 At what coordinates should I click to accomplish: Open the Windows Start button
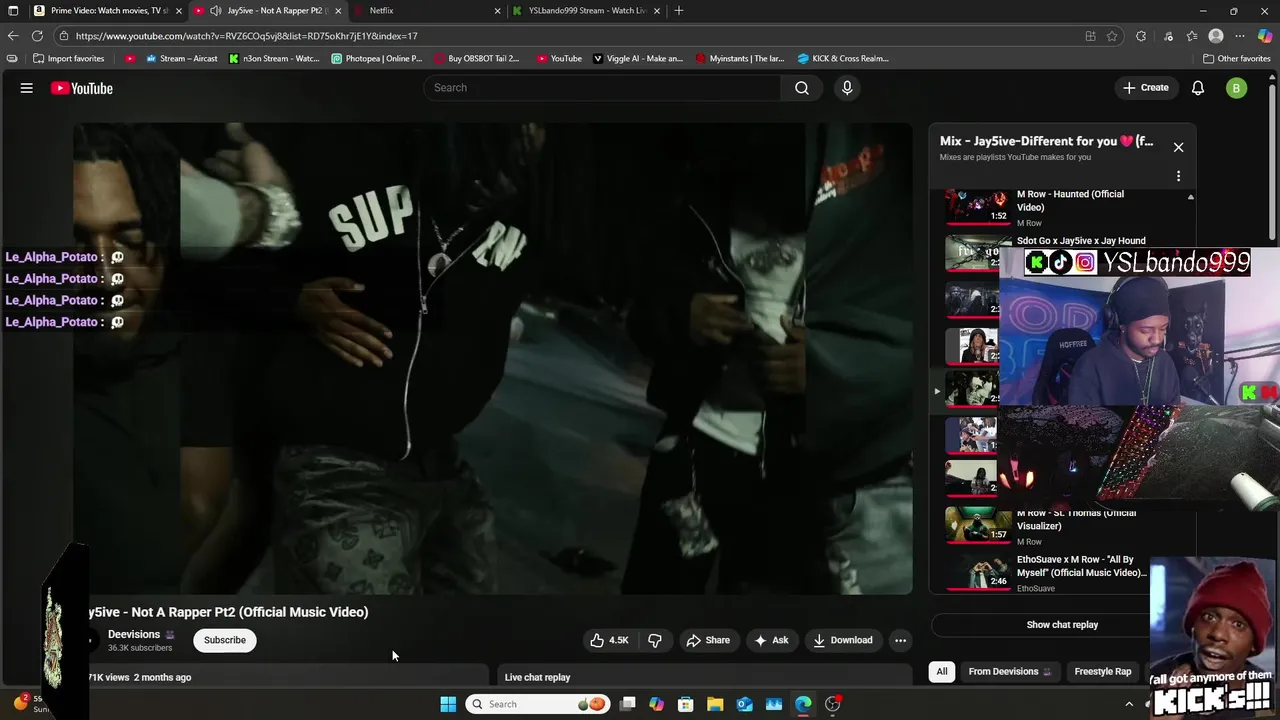pyautogui.click(x=448, y=704)
